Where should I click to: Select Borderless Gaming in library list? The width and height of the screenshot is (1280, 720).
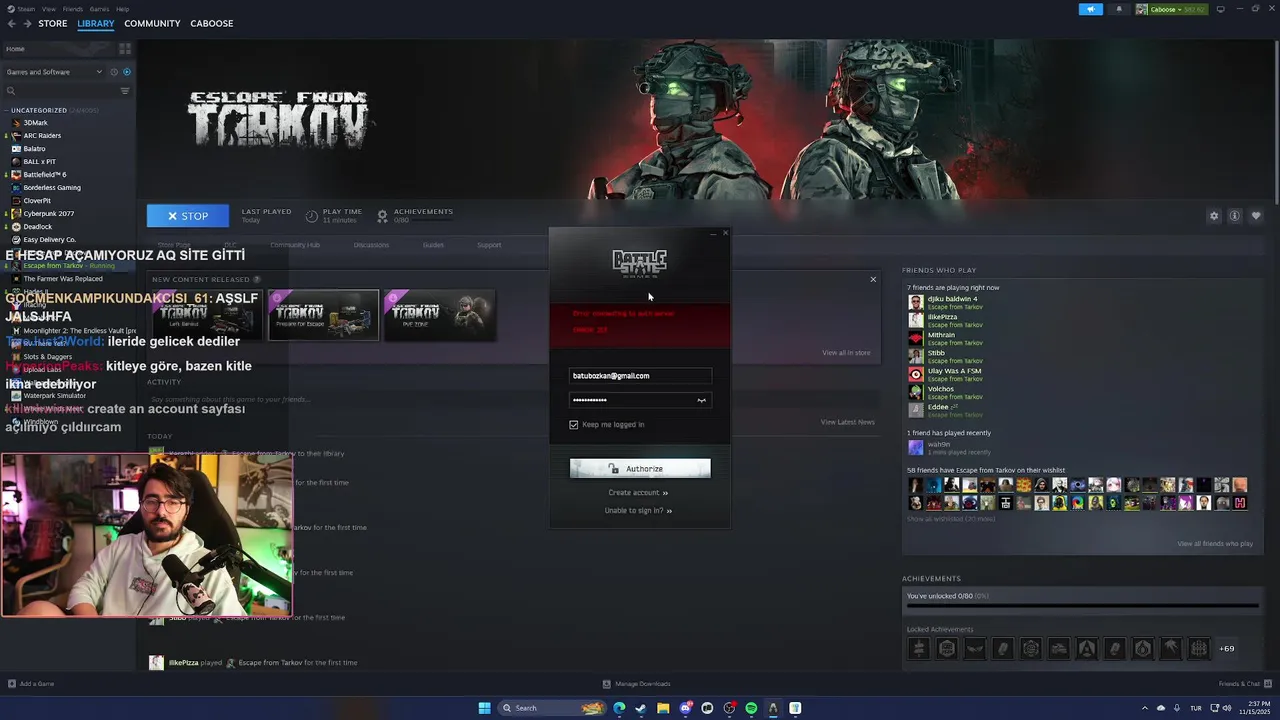[x=51, y=188]
